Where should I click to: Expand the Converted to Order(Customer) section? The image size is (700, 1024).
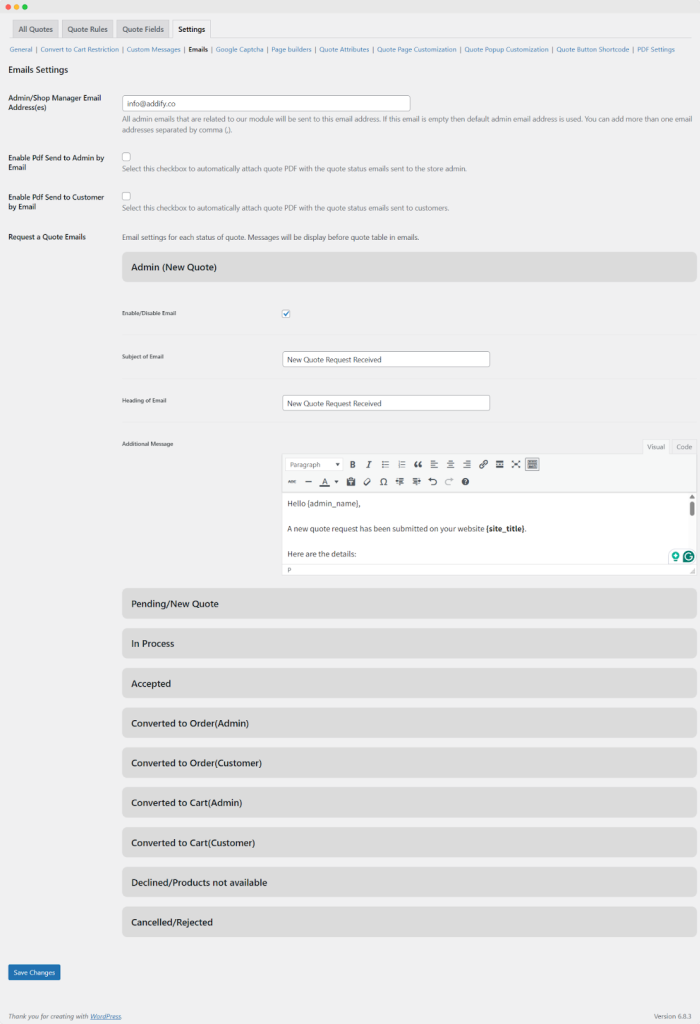tap(408, 763)
